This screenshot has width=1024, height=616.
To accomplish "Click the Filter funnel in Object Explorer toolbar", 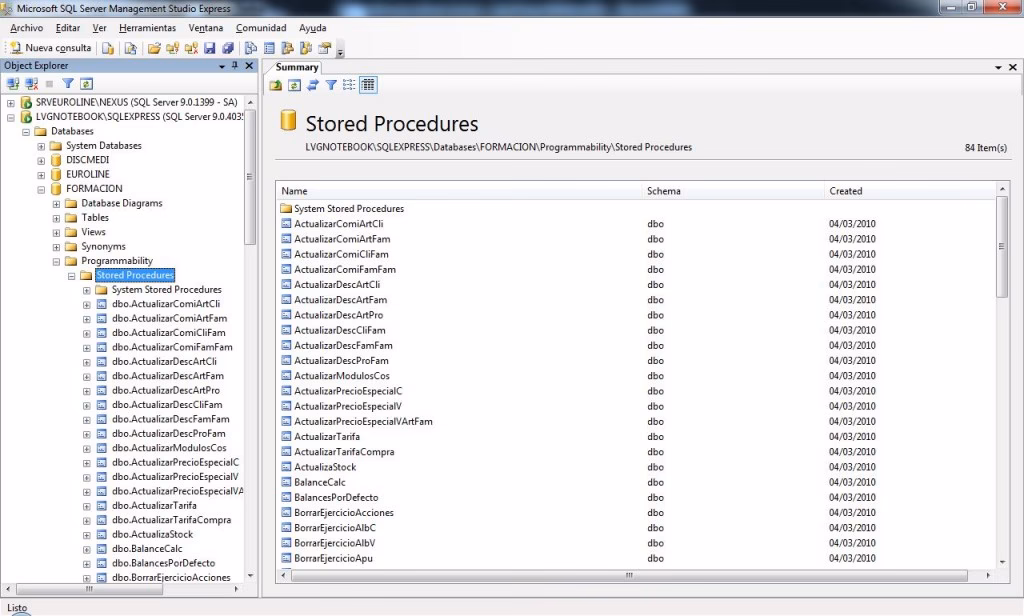I will [x=68, y=84].
